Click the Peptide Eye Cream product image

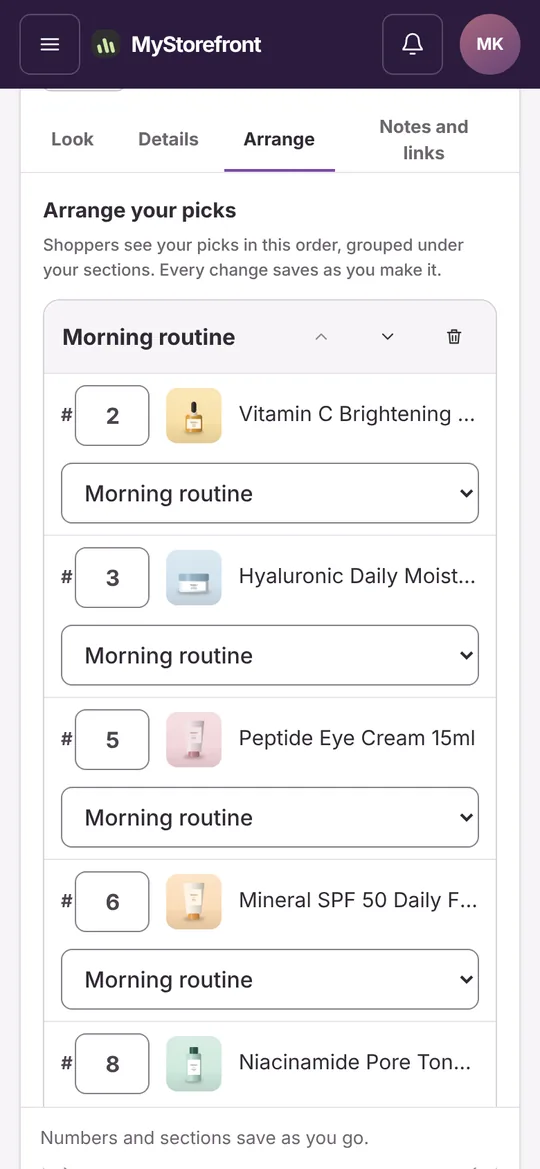pyautogui.click(x=194, y=740)
